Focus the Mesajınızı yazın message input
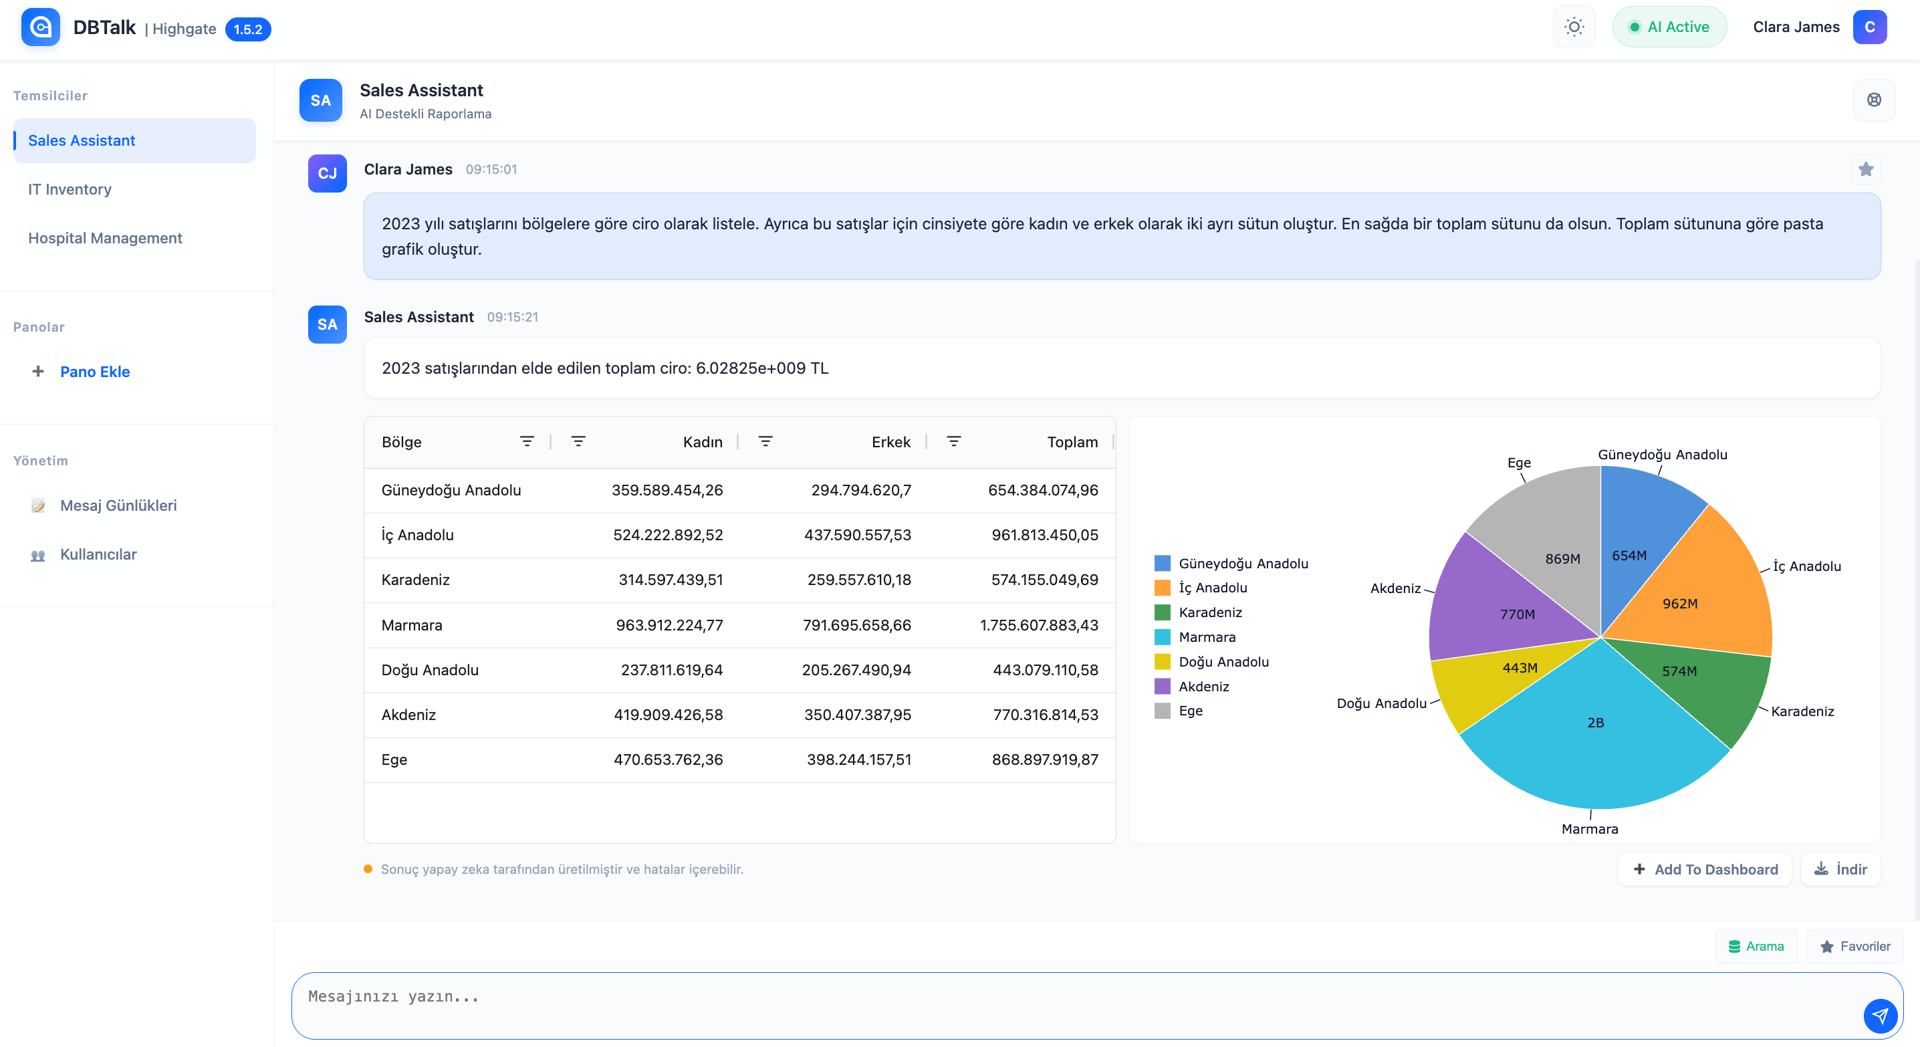The height and width of the screenshot is (1047, 1920). 1070,1005
